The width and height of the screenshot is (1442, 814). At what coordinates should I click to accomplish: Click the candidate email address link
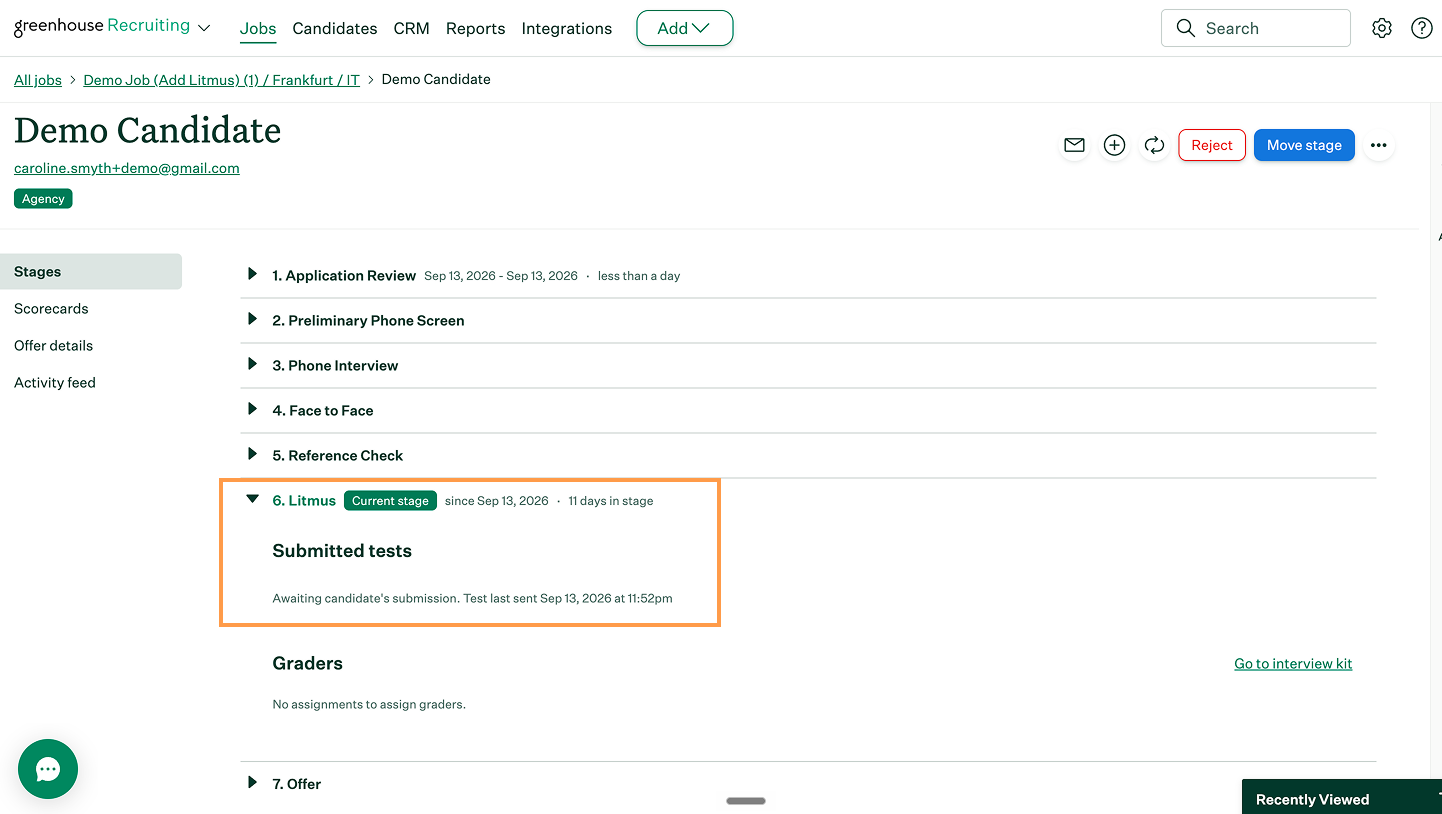pos(127,168)
